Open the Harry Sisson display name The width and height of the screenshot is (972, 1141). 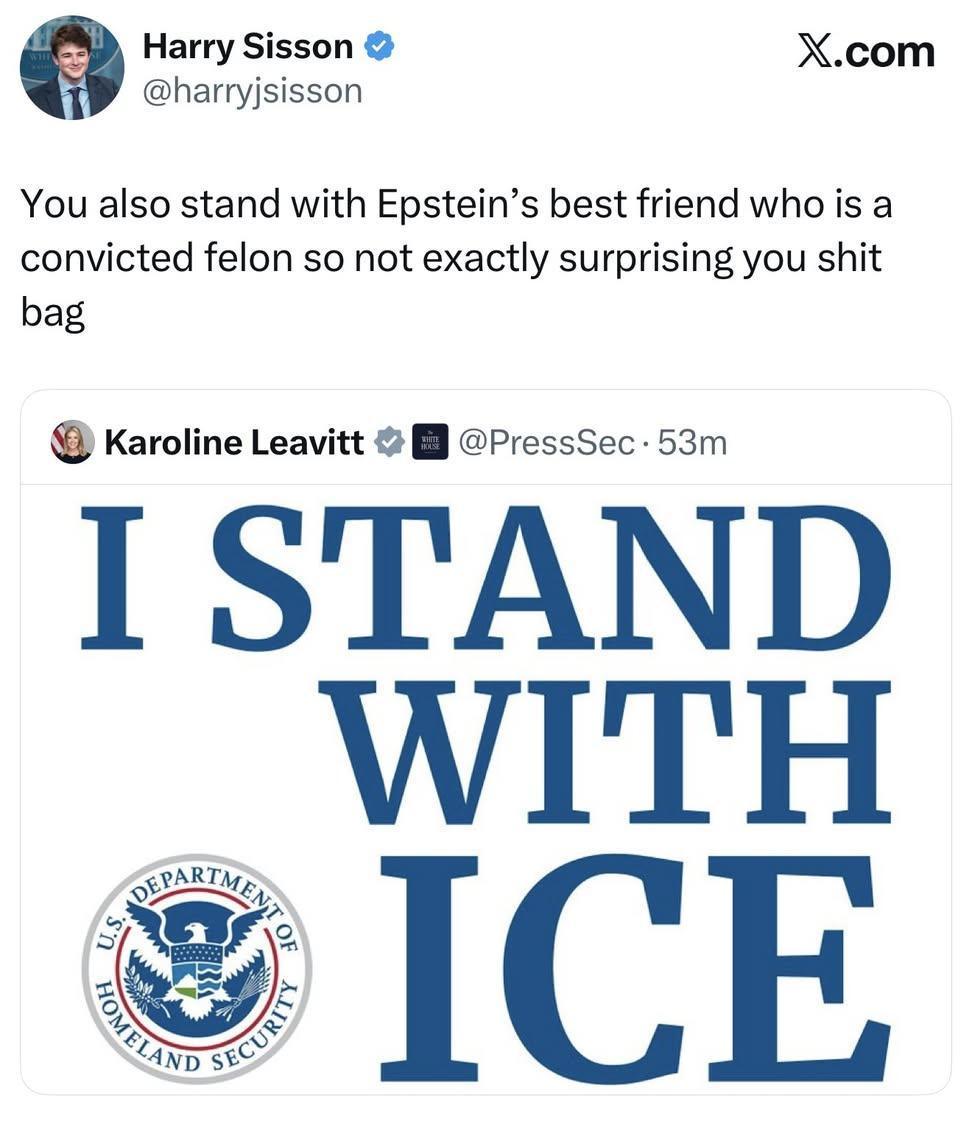click(248, 46)
